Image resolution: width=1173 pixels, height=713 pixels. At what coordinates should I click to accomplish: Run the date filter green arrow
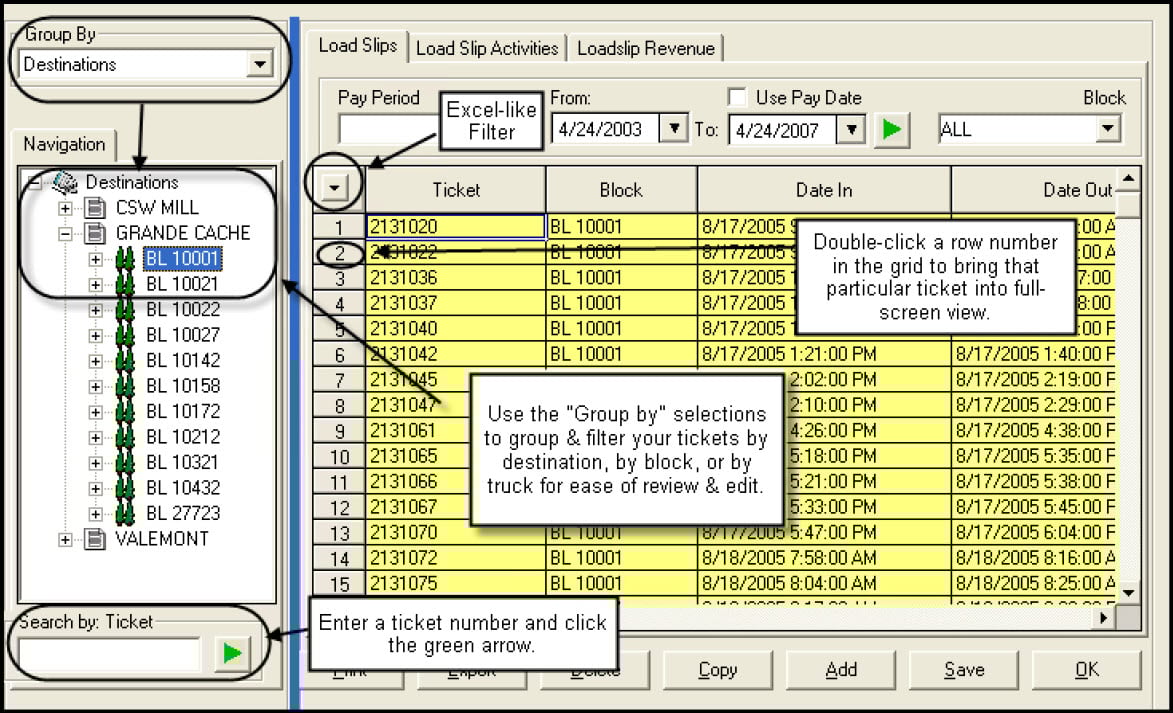pyautogui.click(x=892, y=129)
